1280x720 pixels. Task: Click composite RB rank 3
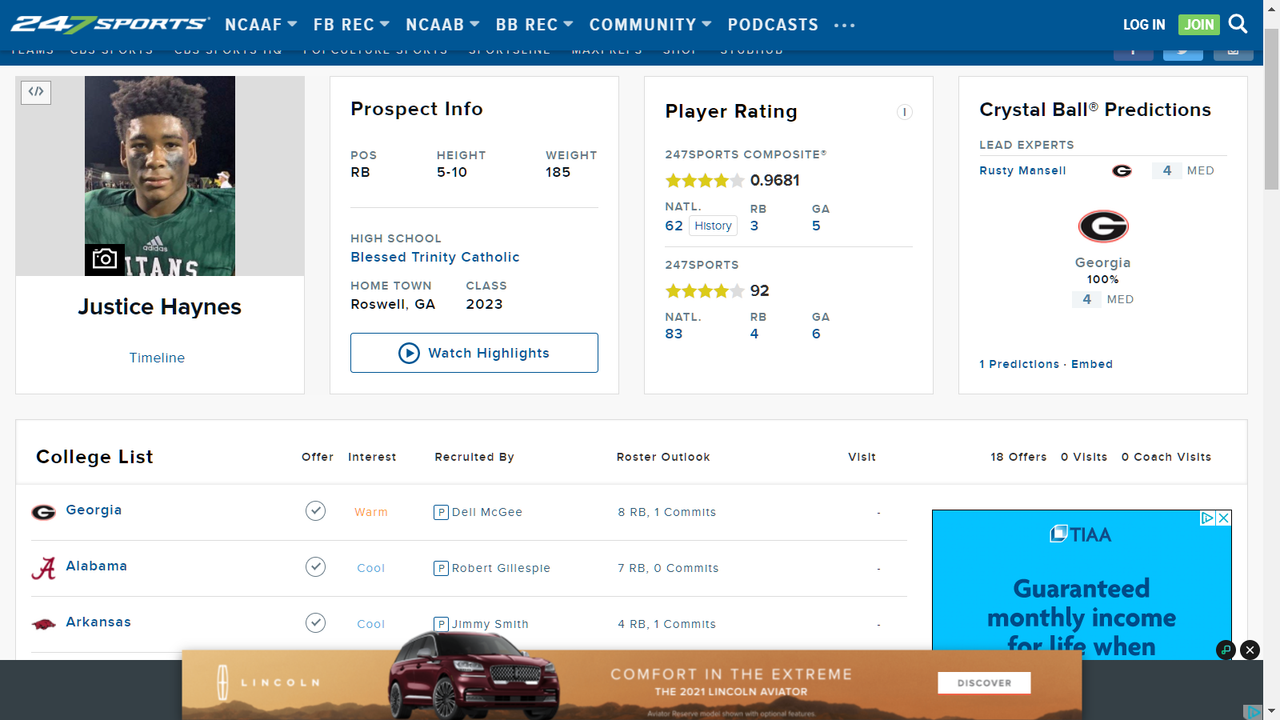pos(754,226)
